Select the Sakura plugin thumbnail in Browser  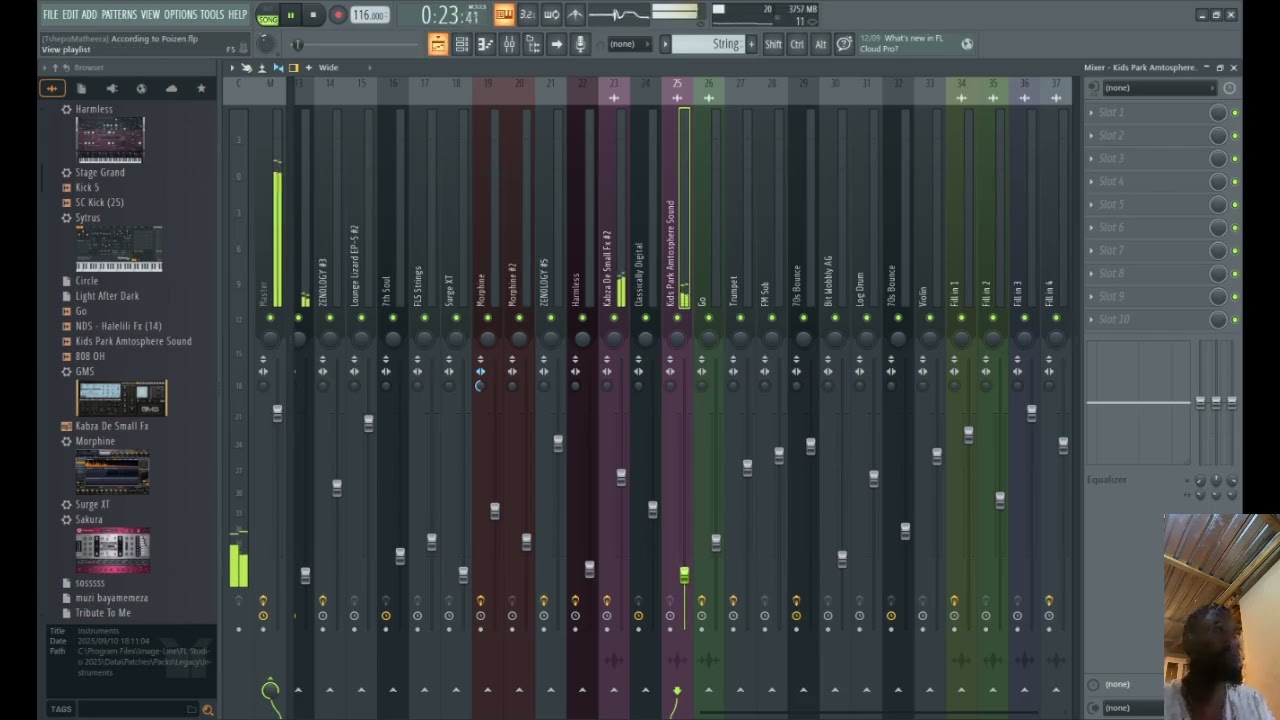click(x=113, y=551)
